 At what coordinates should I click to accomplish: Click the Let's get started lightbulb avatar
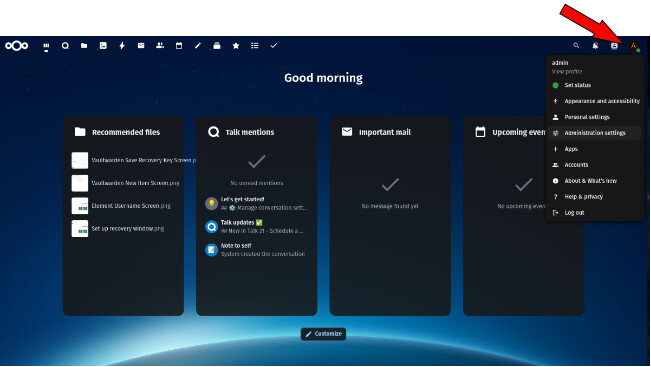click(211, 203)
